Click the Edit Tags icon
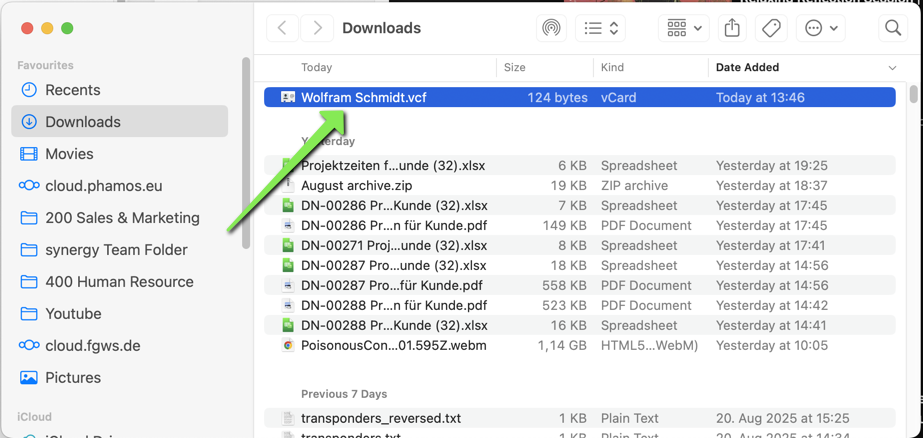923x438 pixels. click(771, 28)
